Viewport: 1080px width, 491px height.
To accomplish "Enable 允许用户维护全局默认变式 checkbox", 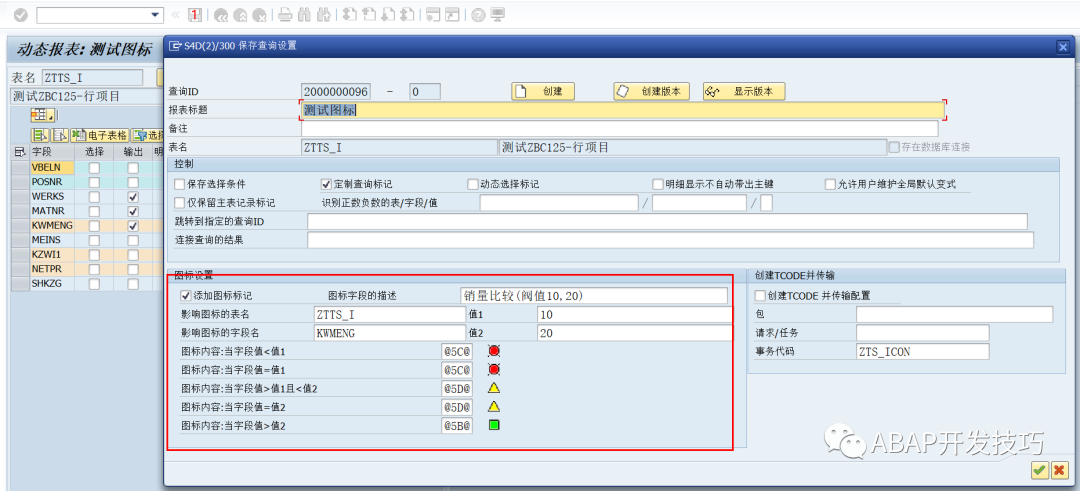I will click(x=830, y=185).
